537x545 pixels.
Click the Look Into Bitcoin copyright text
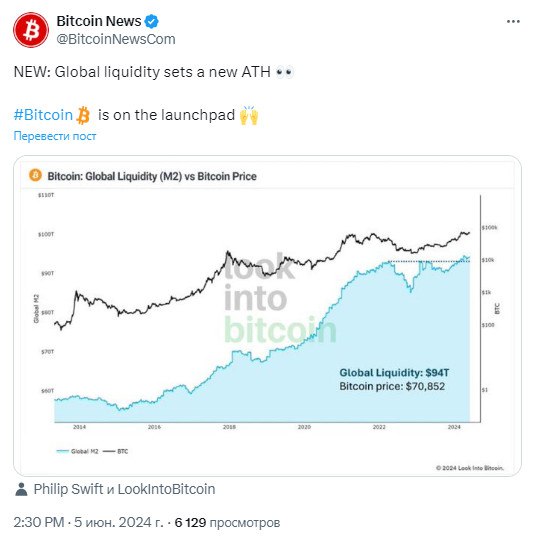coord(470,468)
